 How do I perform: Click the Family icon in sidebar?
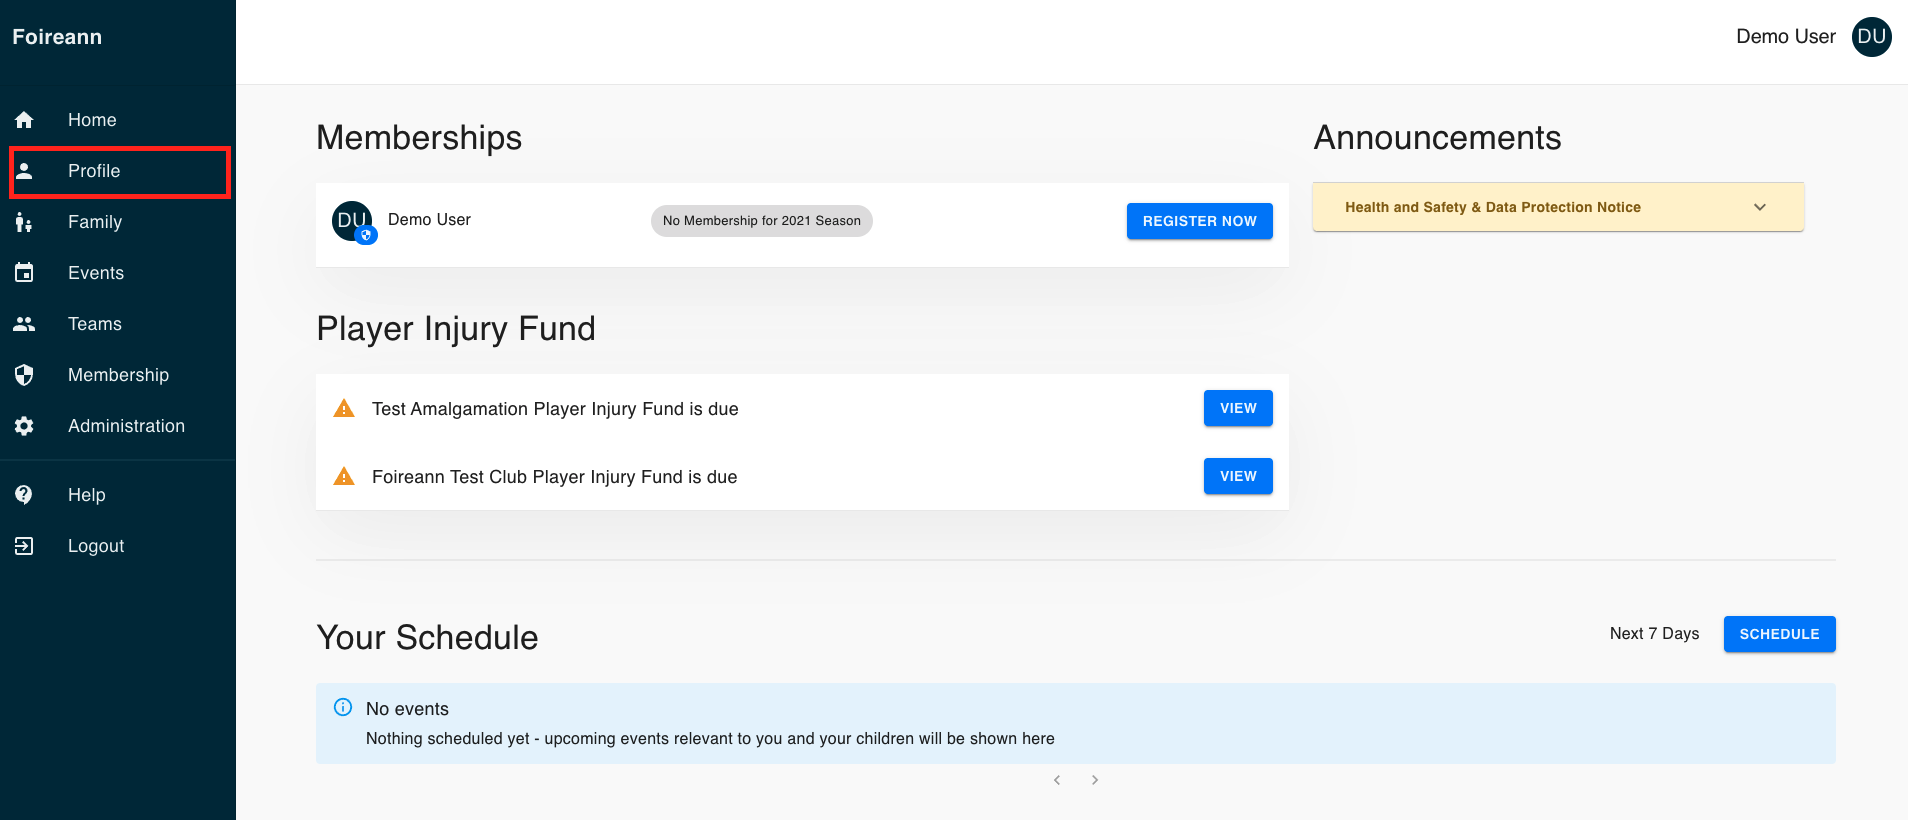point(24,222)
